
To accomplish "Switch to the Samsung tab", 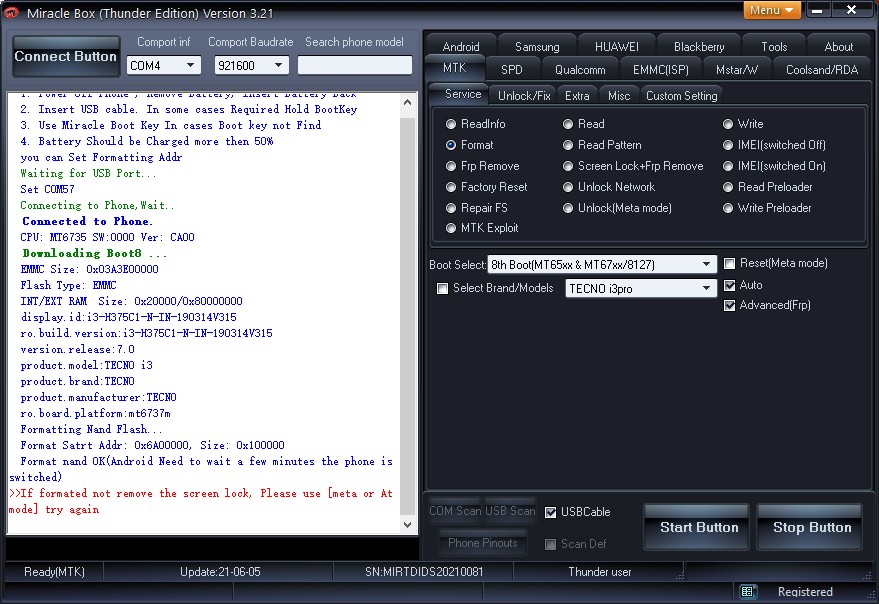I will pos(537,47).
